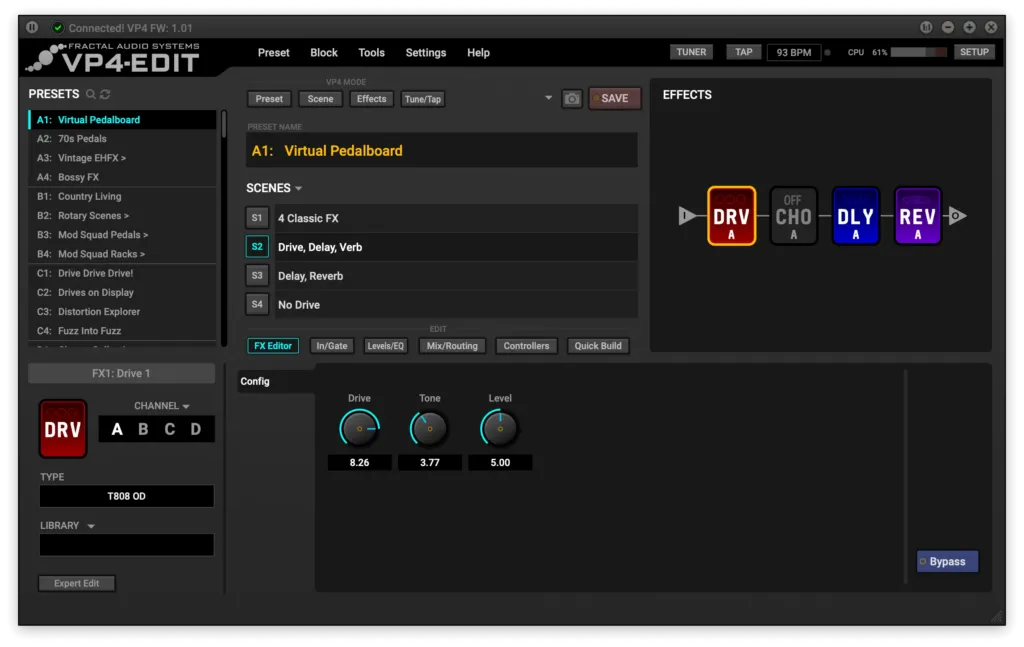Click the presets search magnifier icon
1024x647 pixels.
click(x=91, y=94)
